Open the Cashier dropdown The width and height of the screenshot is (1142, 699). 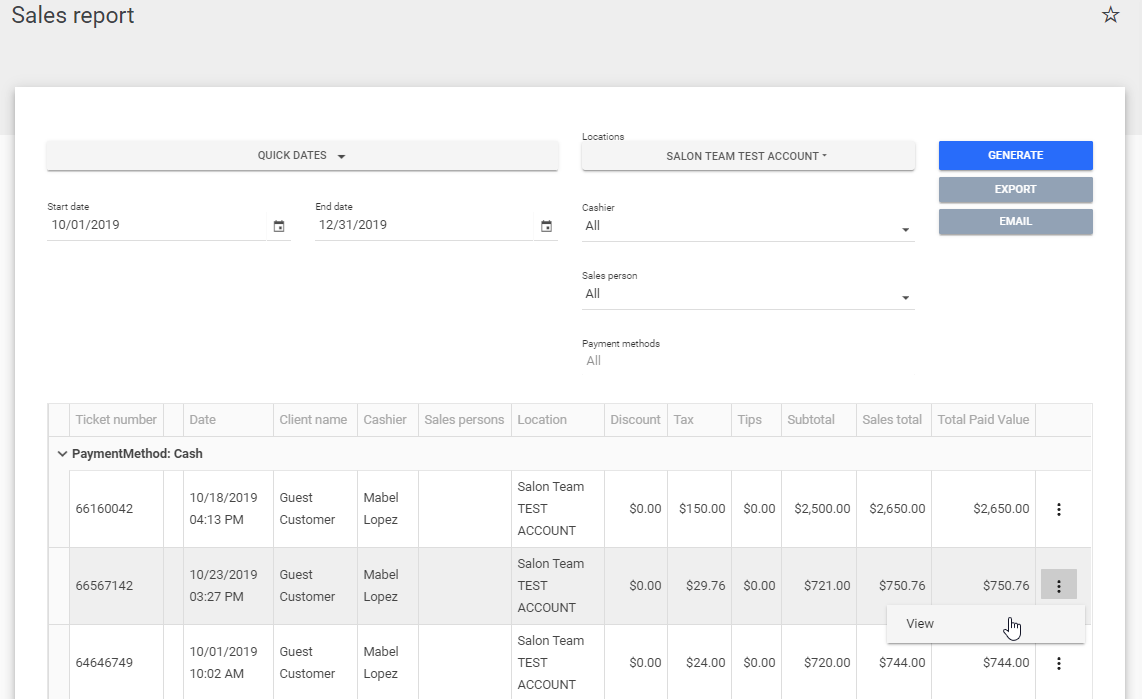[x=747, y=227]
